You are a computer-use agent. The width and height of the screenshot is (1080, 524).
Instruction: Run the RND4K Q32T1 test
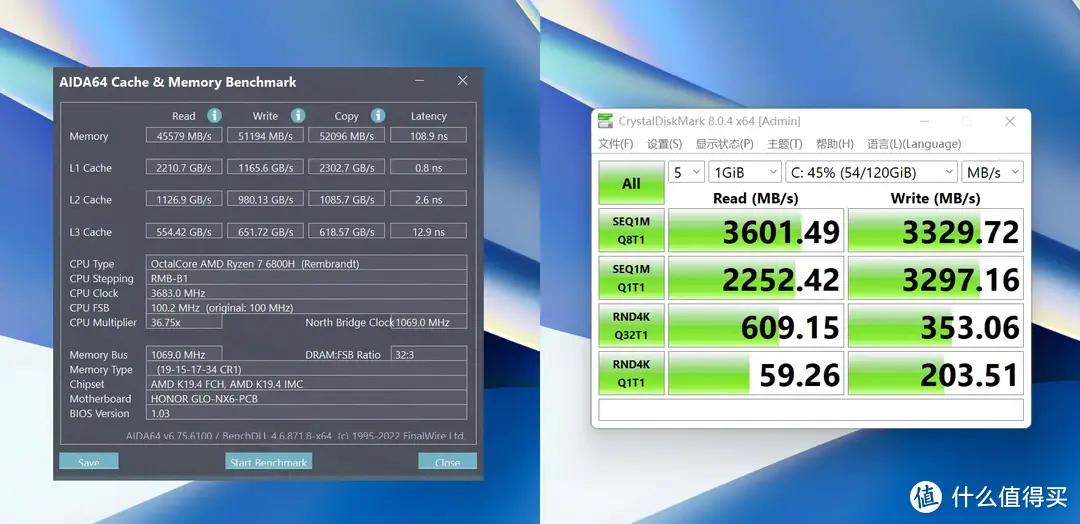coord(632,325)
